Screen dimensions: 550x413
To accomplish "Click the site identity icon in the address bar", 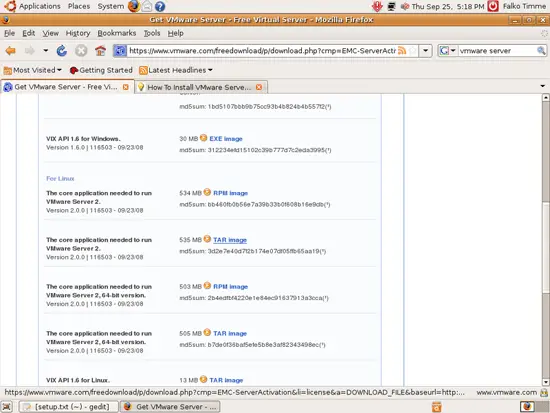I will point(120,51).
